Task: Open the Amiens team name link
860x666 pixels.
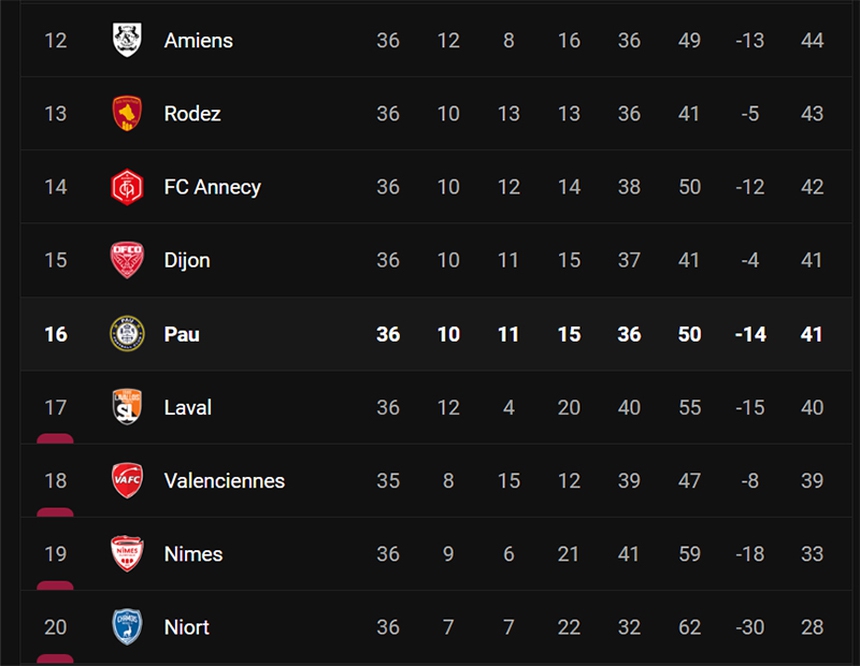Action: [x=198, y=40]
